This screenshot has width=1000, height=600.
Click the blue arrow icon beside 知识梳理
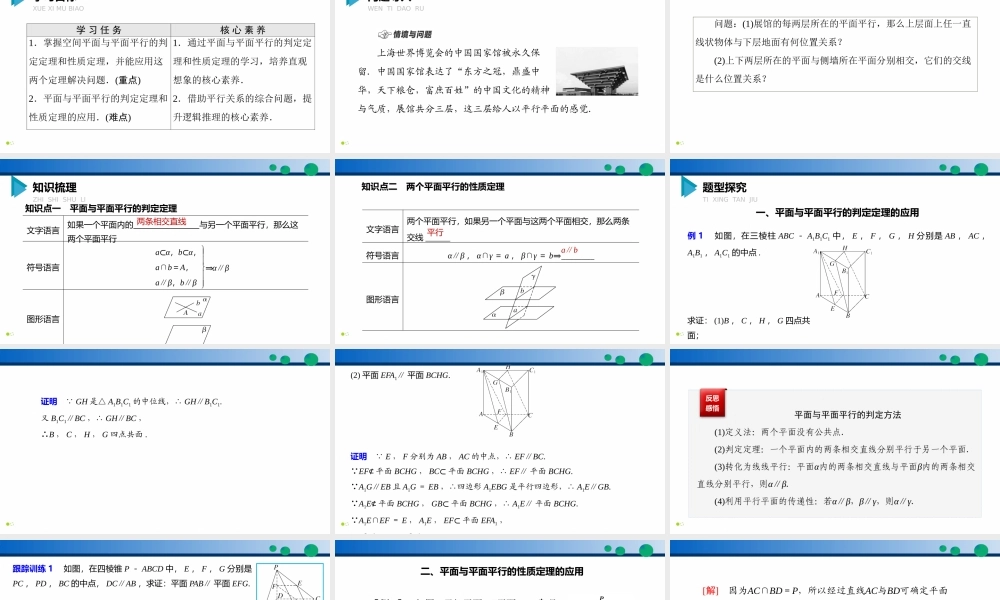click(17, 186)
